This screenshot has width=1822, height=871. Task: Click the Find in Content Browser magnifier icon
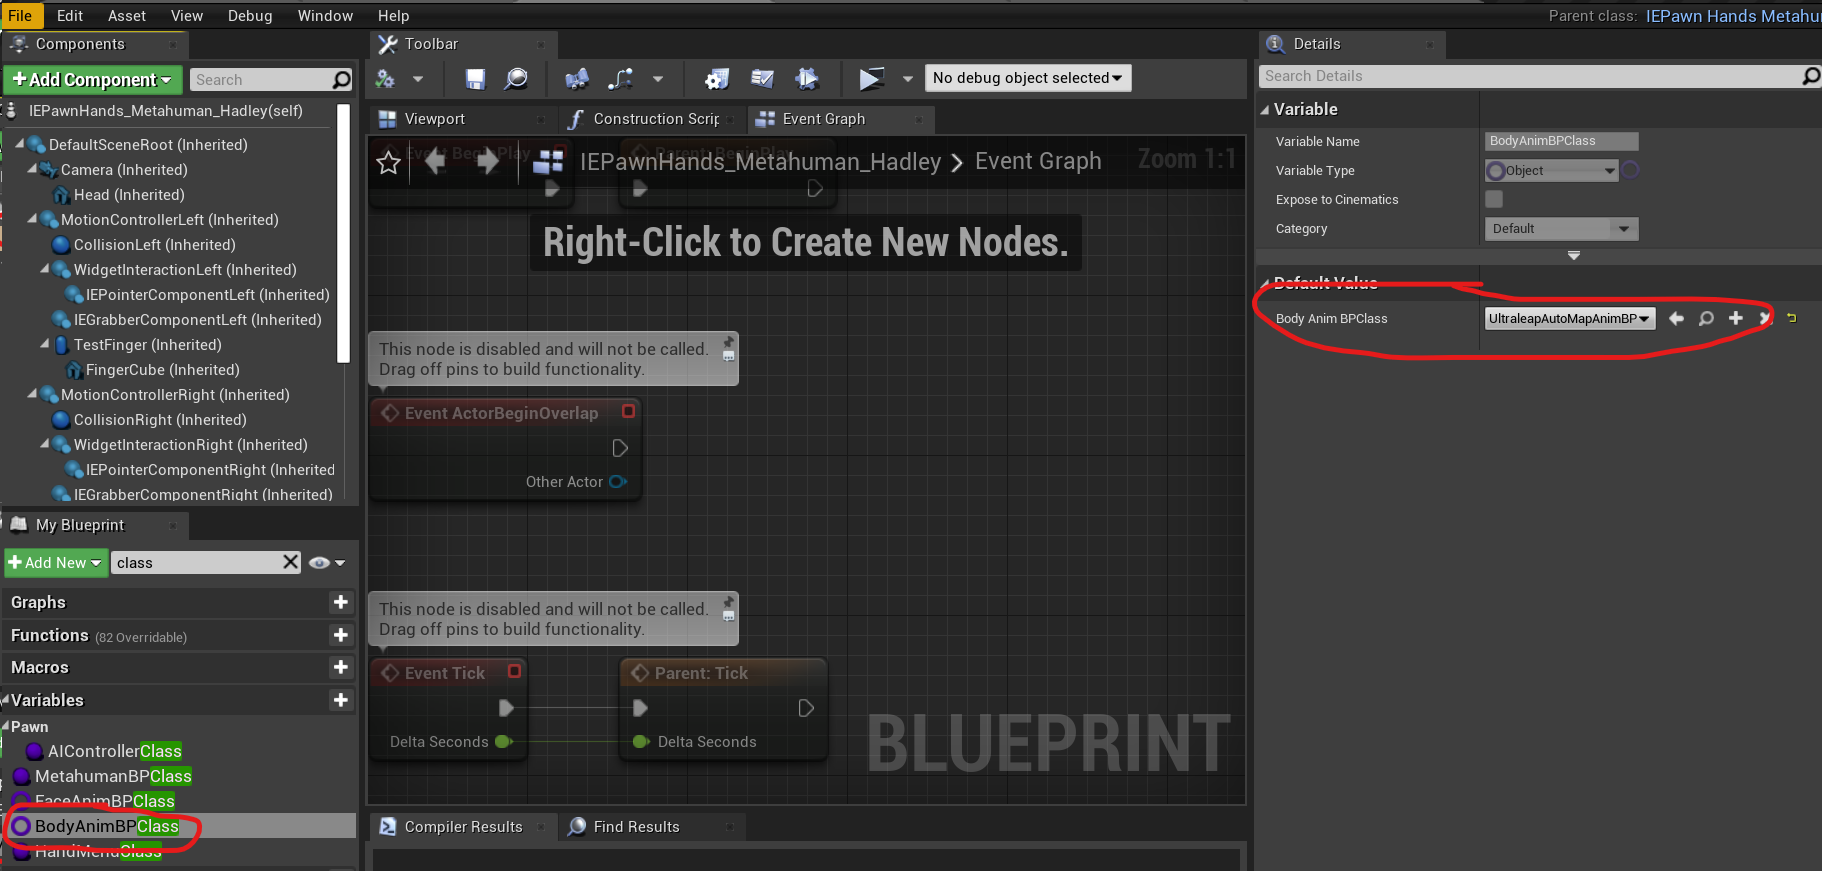pos(516,78)
